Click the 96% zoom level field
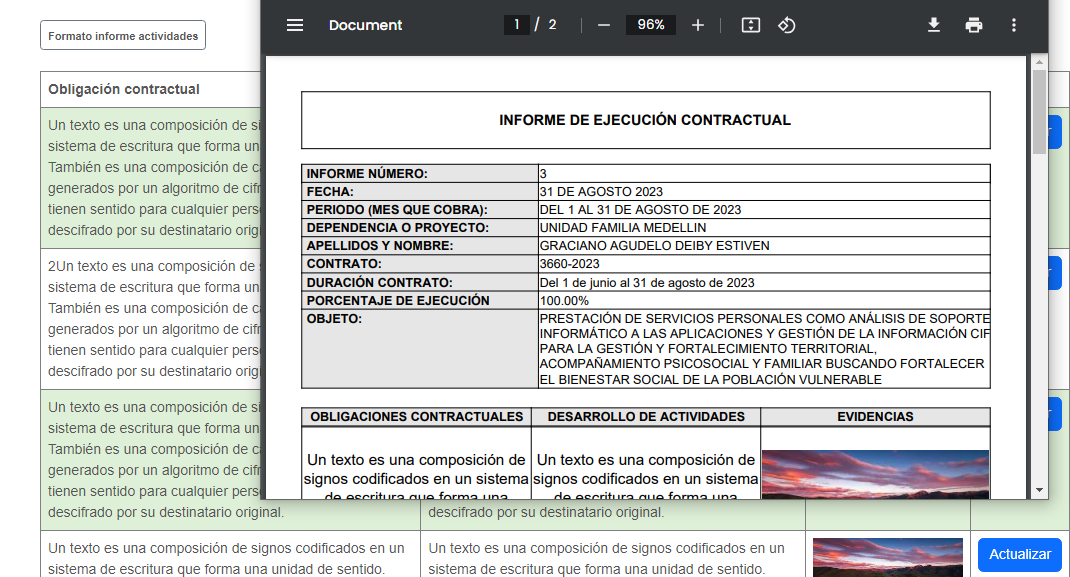 point(650,25)
